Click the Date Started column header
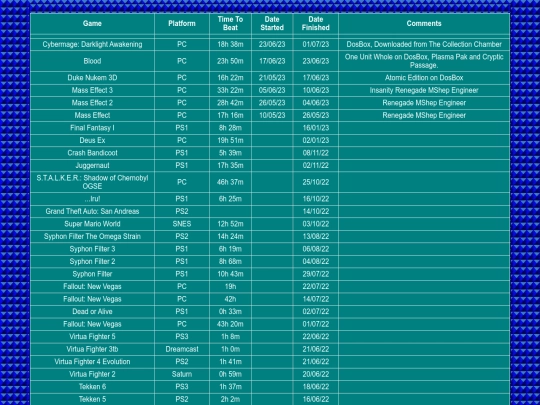This screenshot has height=405, width=540. (272, 23)
